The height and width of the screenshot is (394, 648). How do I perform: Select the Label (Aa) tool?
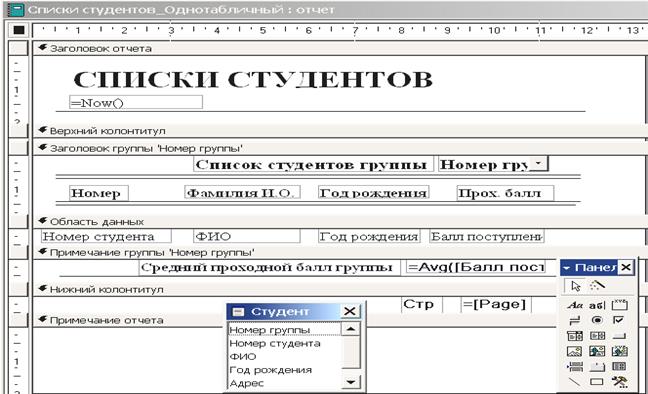[575, 305]
